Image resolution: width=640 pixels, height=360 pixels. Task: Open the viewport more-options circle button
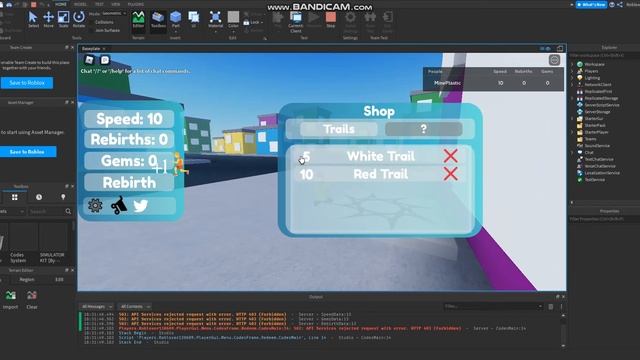pos(554,60)
